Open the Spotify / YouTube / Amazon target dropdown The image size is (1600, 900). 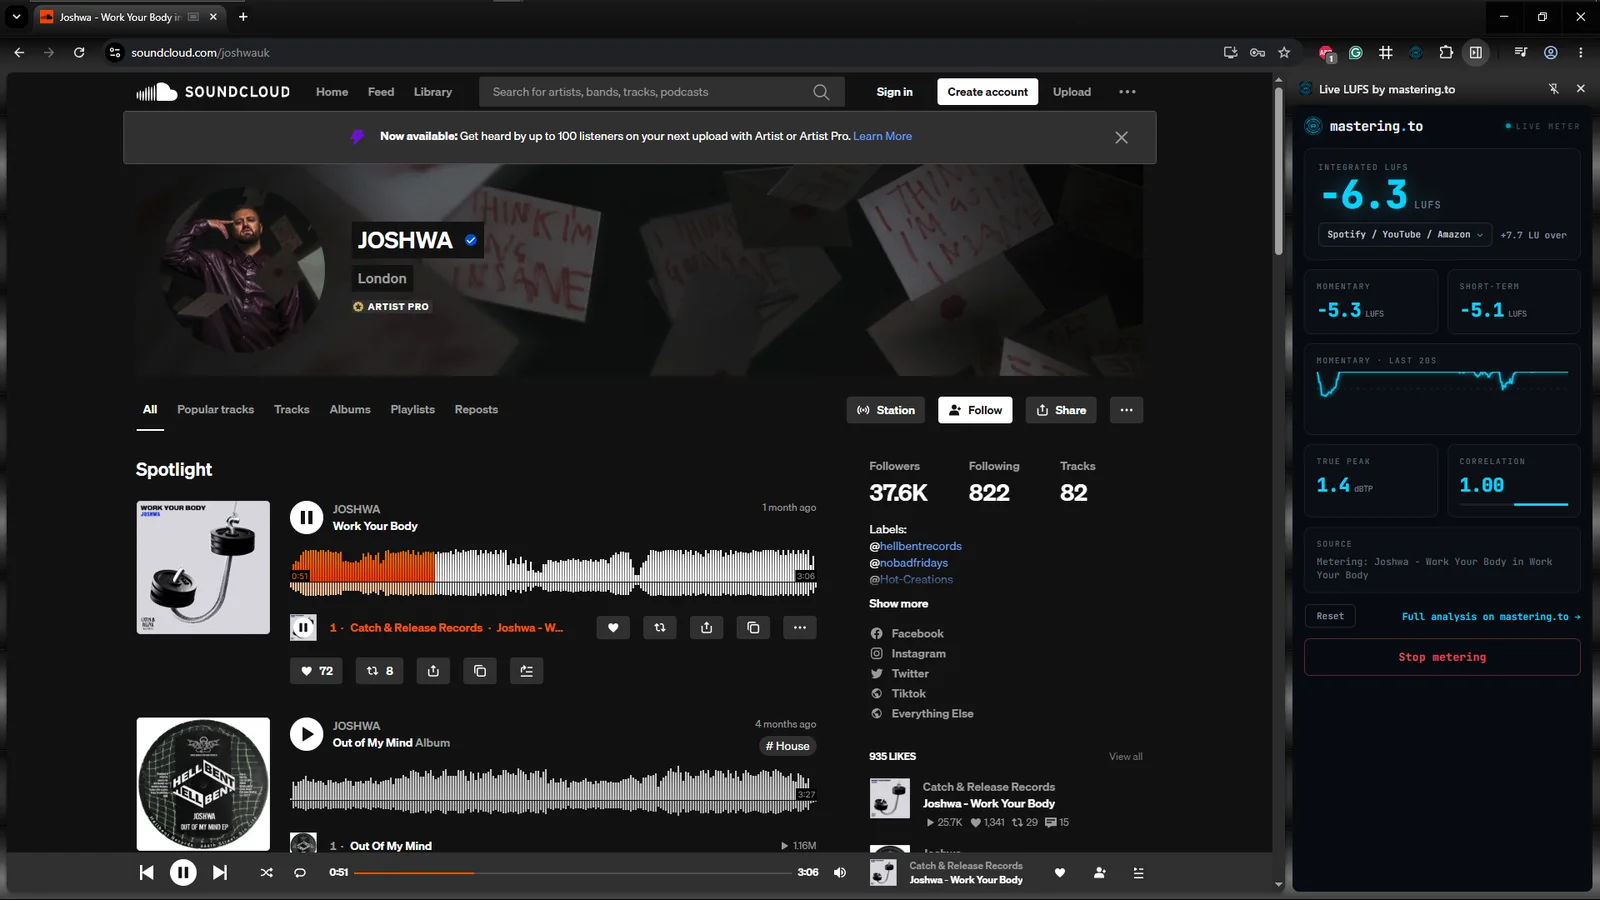1404,235
